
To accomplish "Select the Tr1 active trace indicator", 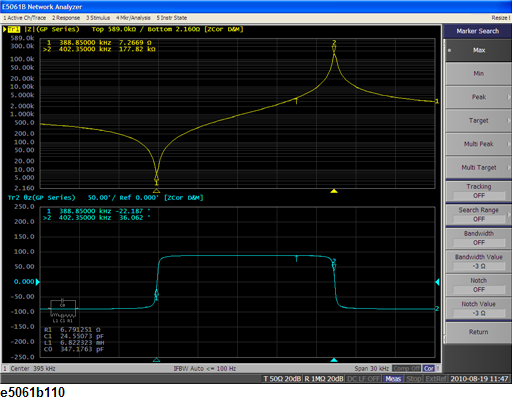I will point(14,29).
